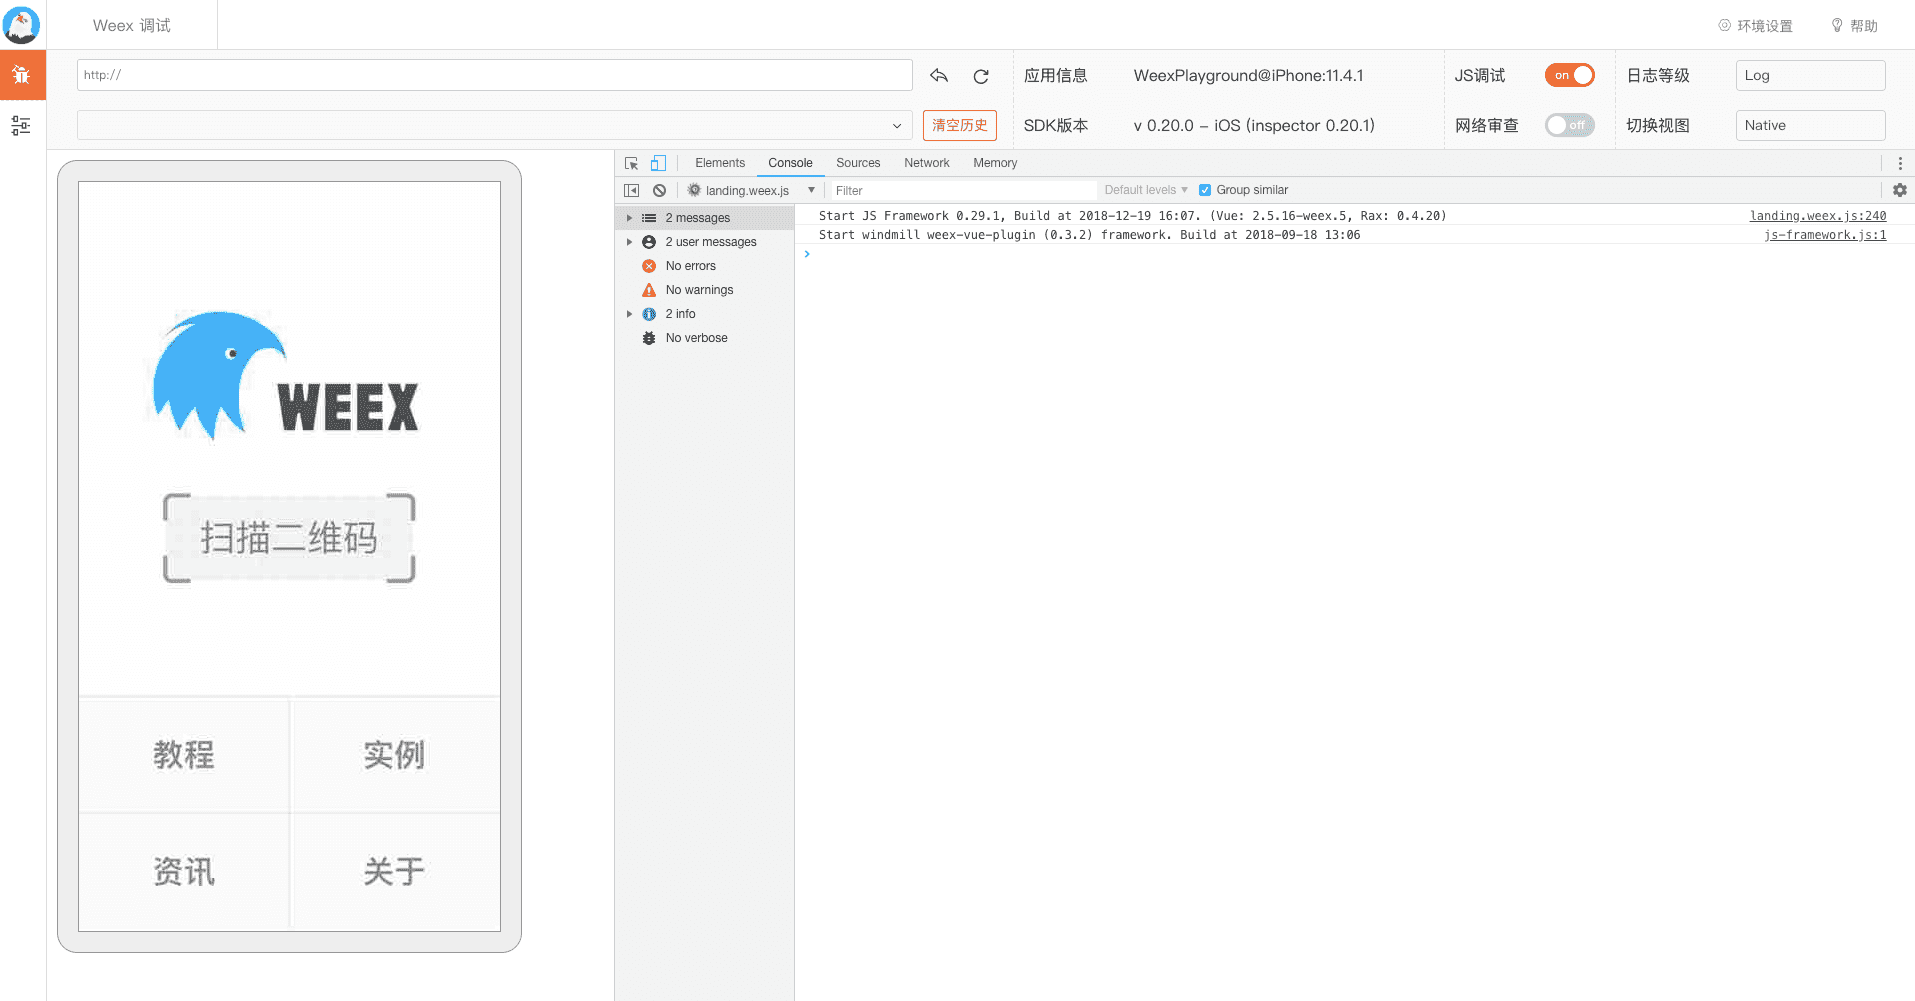
Task: Tap 关于 tile in preview
Action: [395, 872]
